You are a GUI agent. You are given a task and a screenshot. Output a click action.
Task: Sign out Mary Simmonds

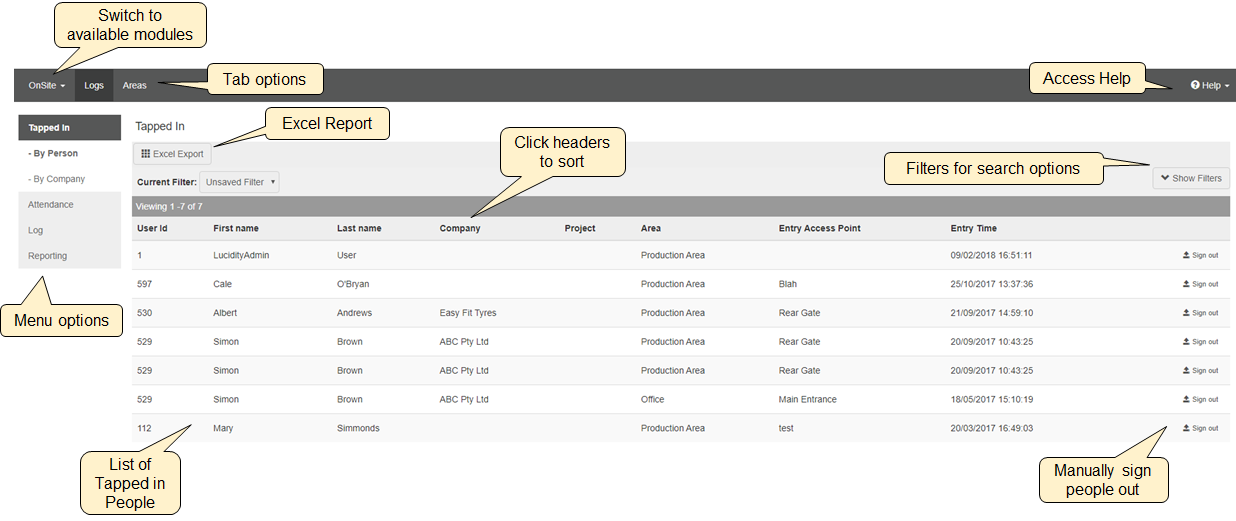pos(1200,428)
